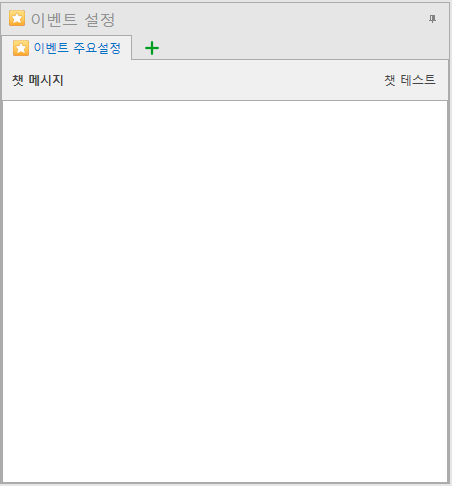Unpin the 이벤트 설정 panel

click(432, 19)
